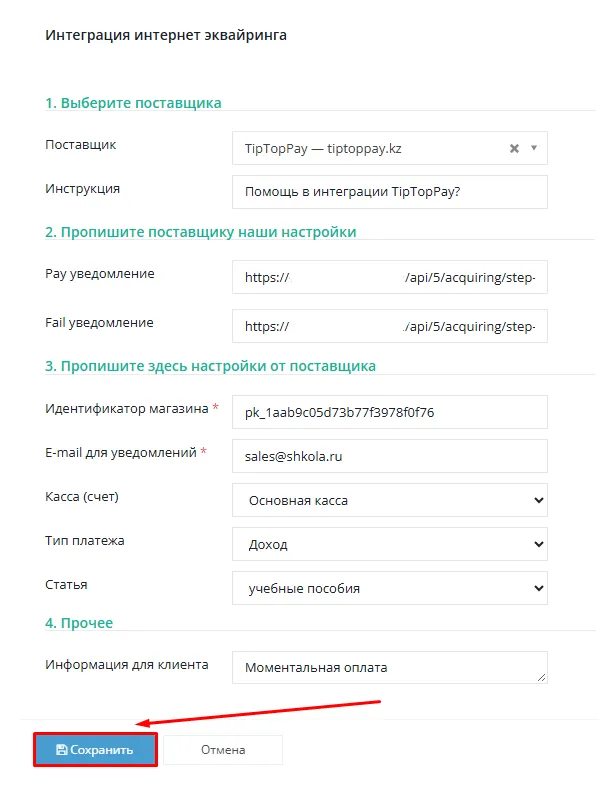Click the chevron of the Основная касса select
Screen dimensions: 599x792
[x=538, y=500]
